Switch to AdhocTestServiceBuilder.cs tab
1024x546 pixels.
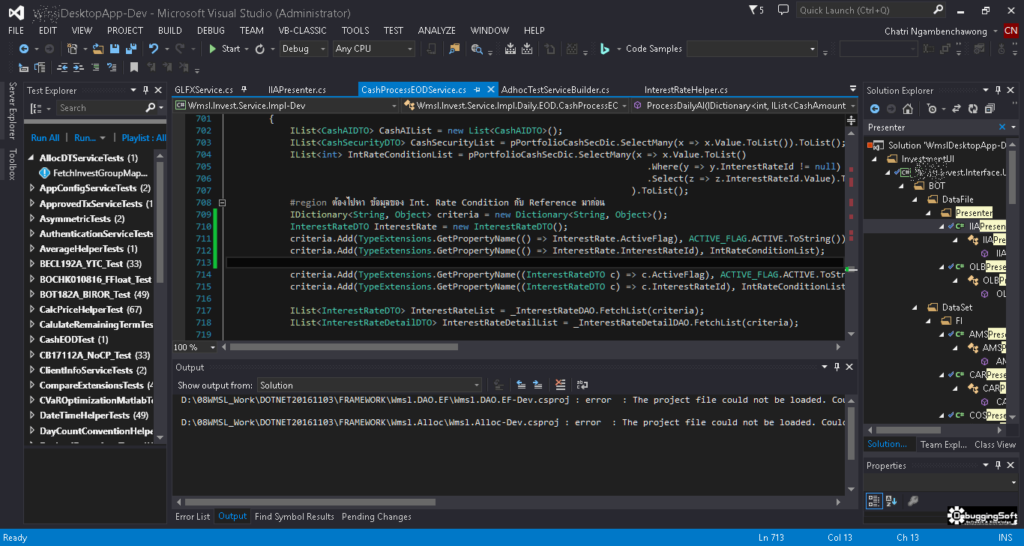click(x=555, y=90)
